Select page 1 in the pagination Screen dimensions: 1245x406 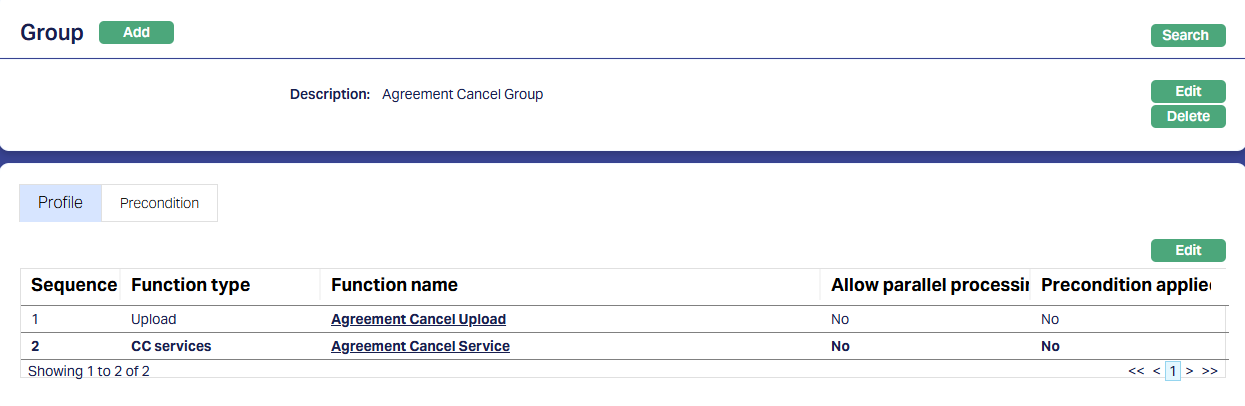click(1174, 371)
